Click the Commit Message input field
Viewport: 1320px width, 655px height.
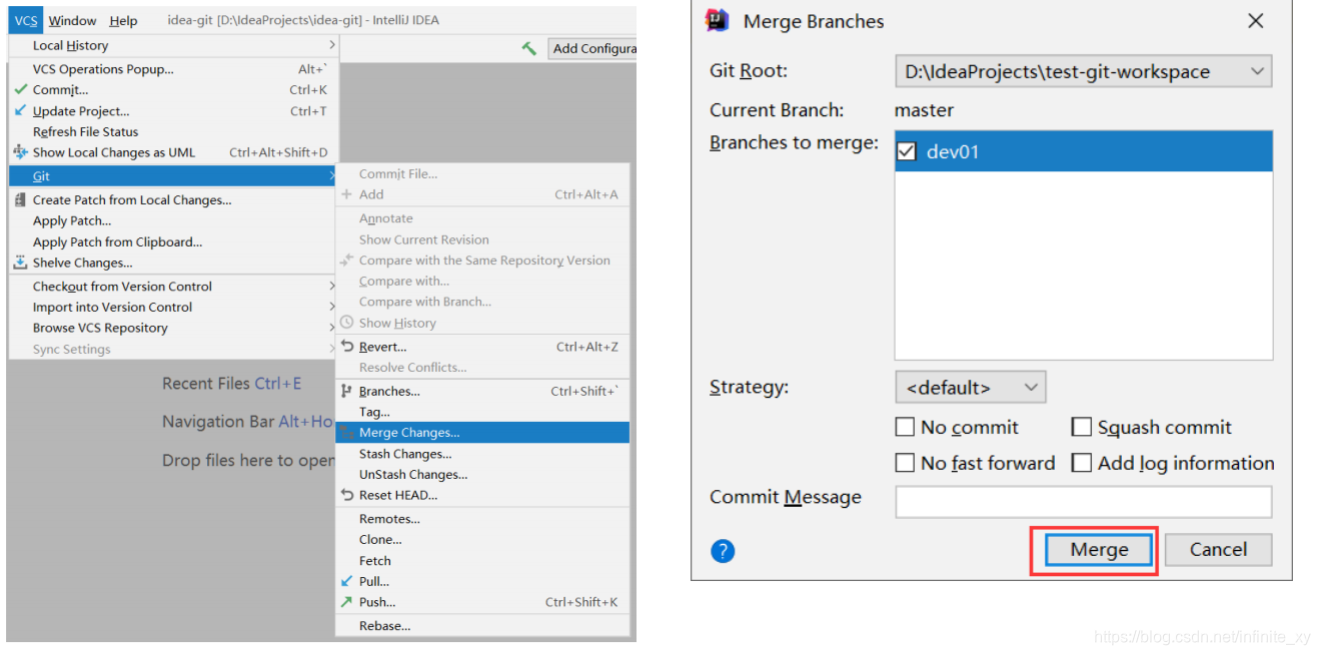1083,501
